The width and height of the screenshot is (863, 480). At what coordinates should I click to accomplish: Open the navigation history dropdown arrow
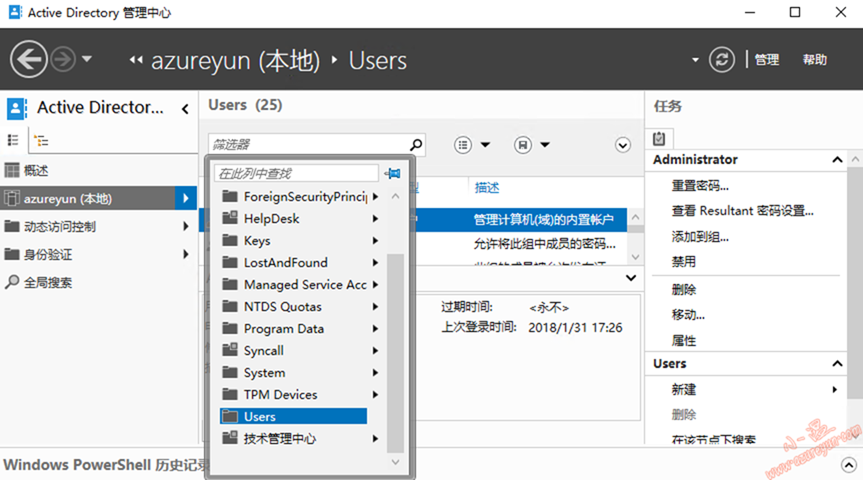87,58
